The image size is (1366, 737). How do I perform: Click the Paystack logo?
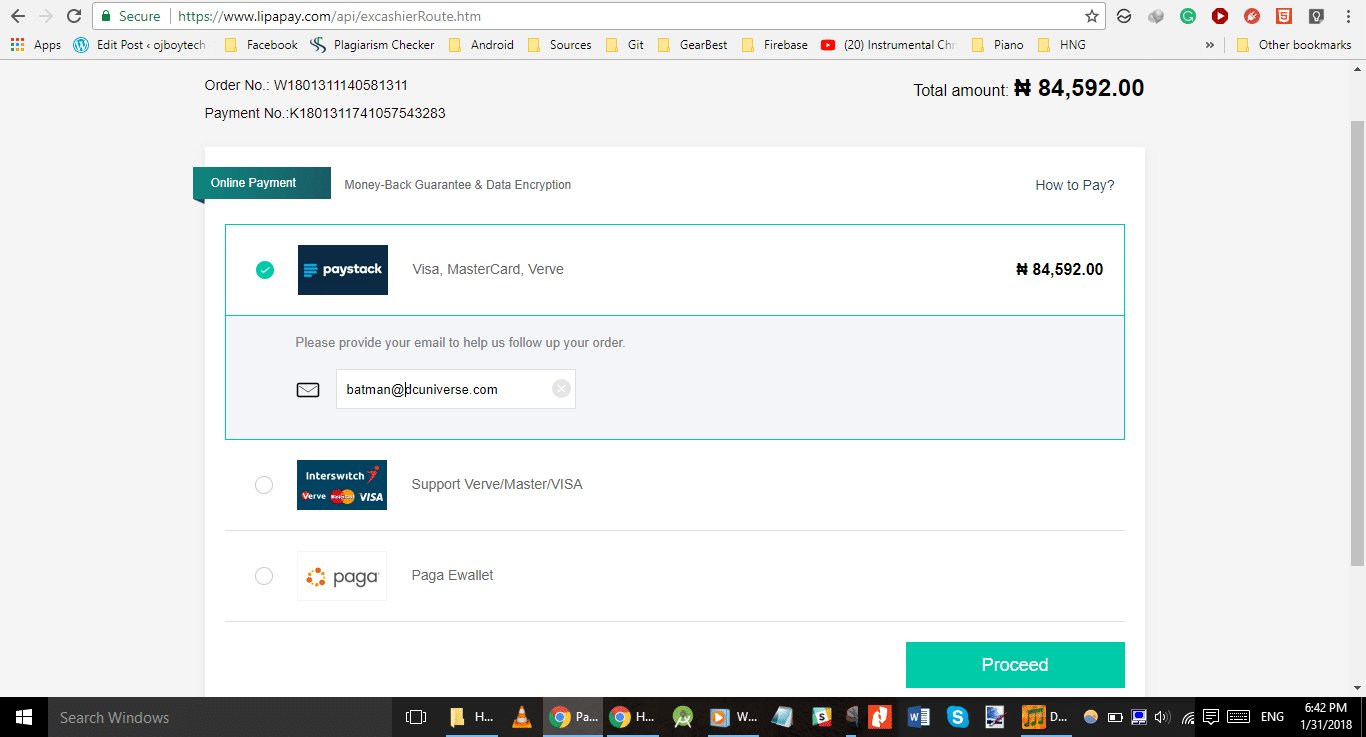[342, 270]
